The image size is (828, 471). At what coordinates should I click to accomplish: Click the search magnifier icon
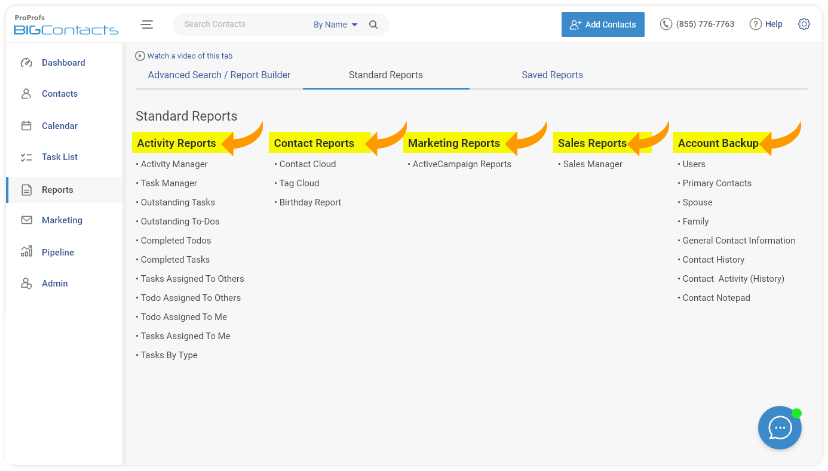(x=373, y=24)
